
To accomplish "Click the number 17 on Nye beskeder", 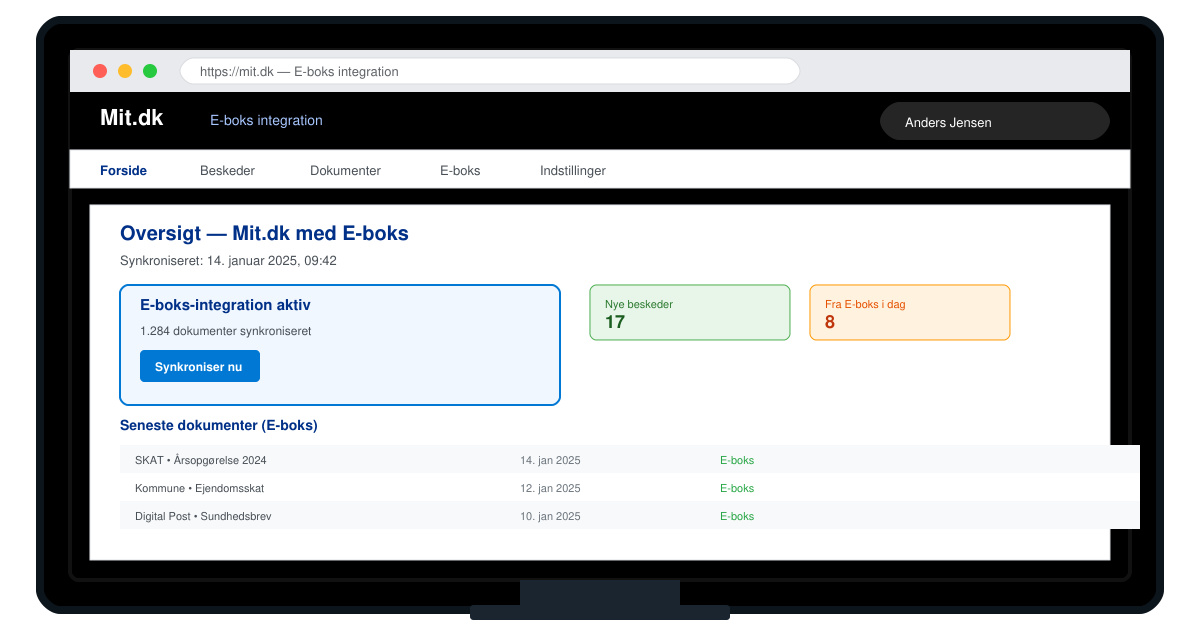I will click(x=615, y=322).
